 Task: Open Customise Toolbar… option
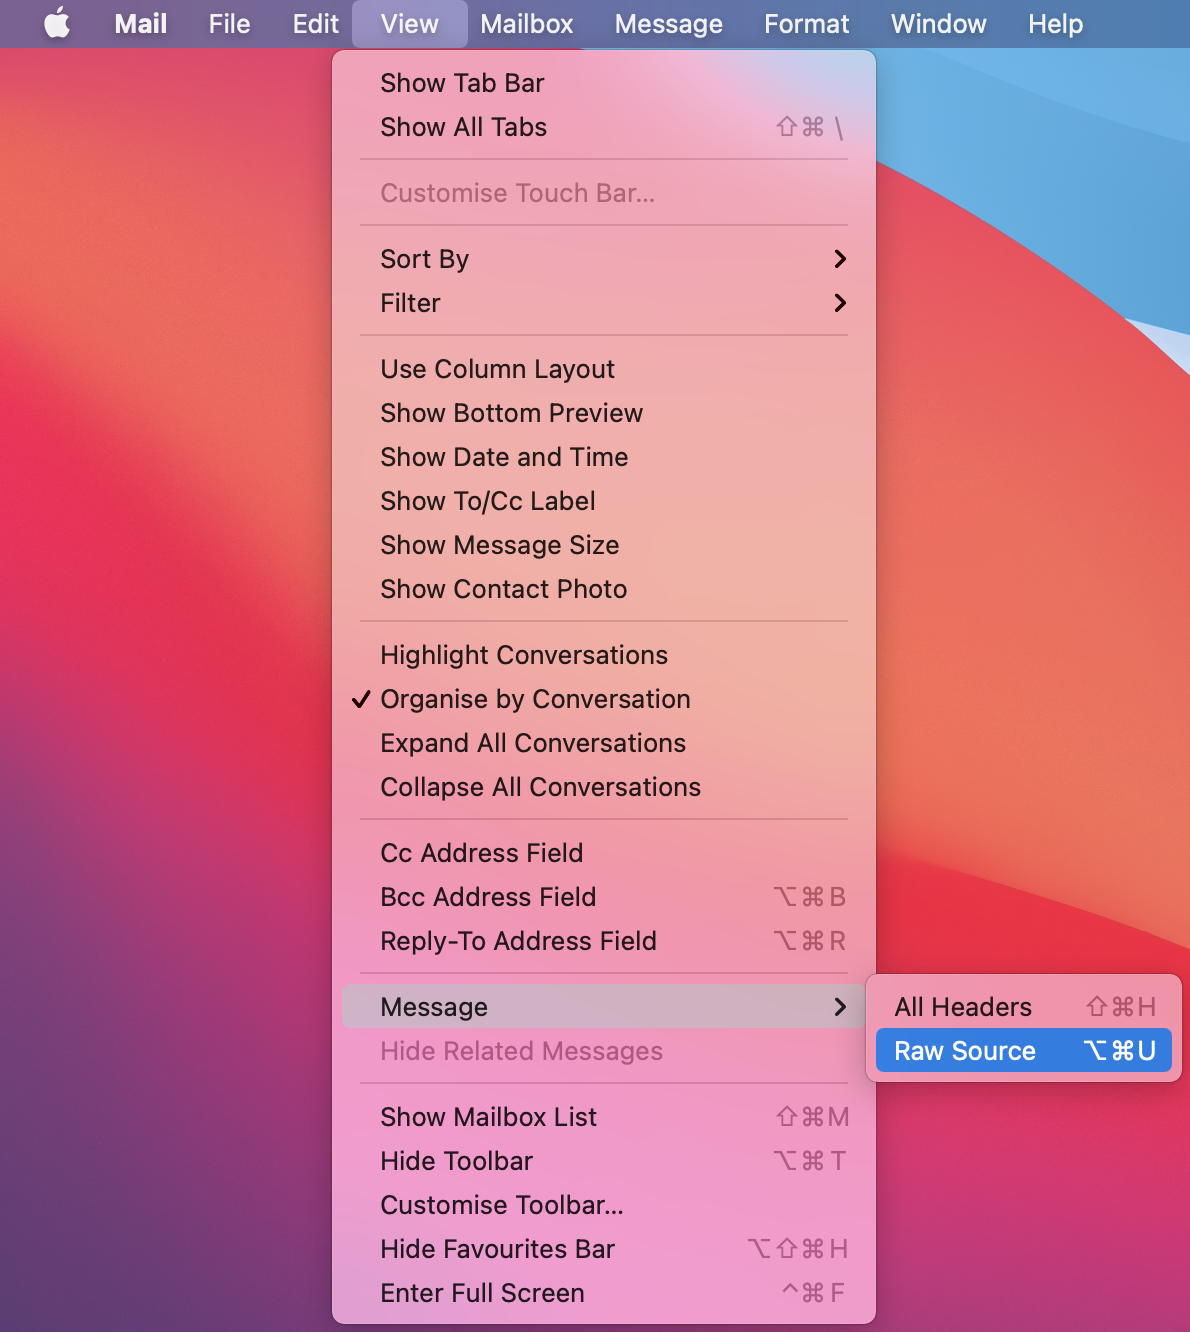pos(604,1205)
